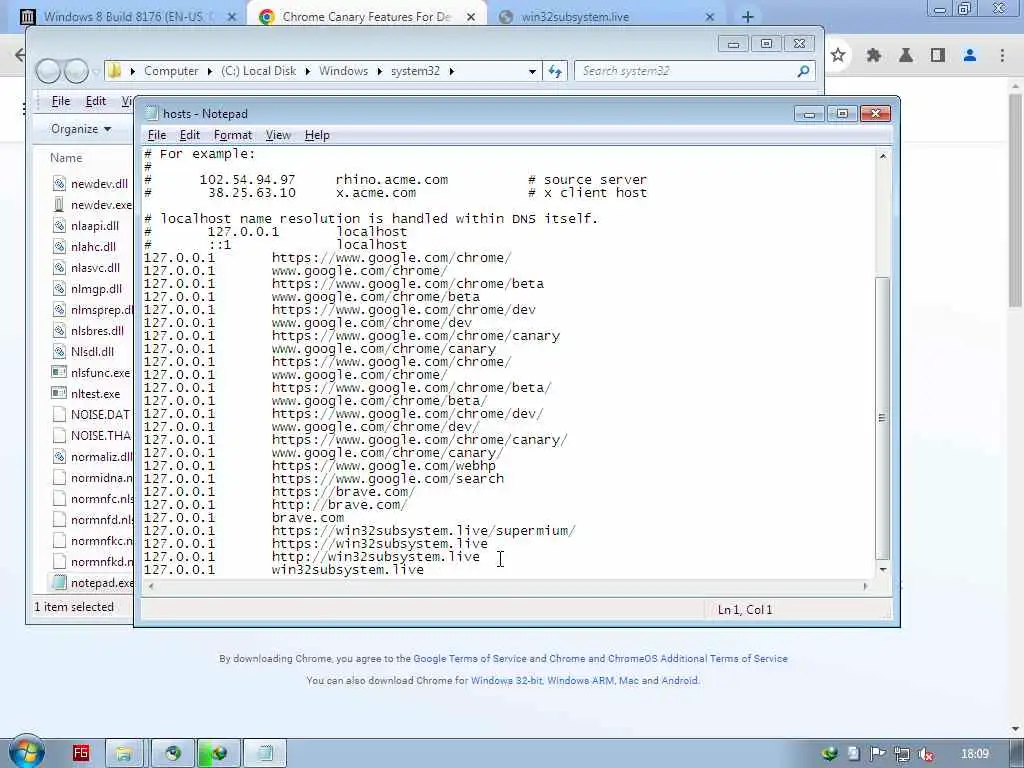
Task: Click right arrow of Notepad horizontal scrollbar
Action: click(865, 586)
